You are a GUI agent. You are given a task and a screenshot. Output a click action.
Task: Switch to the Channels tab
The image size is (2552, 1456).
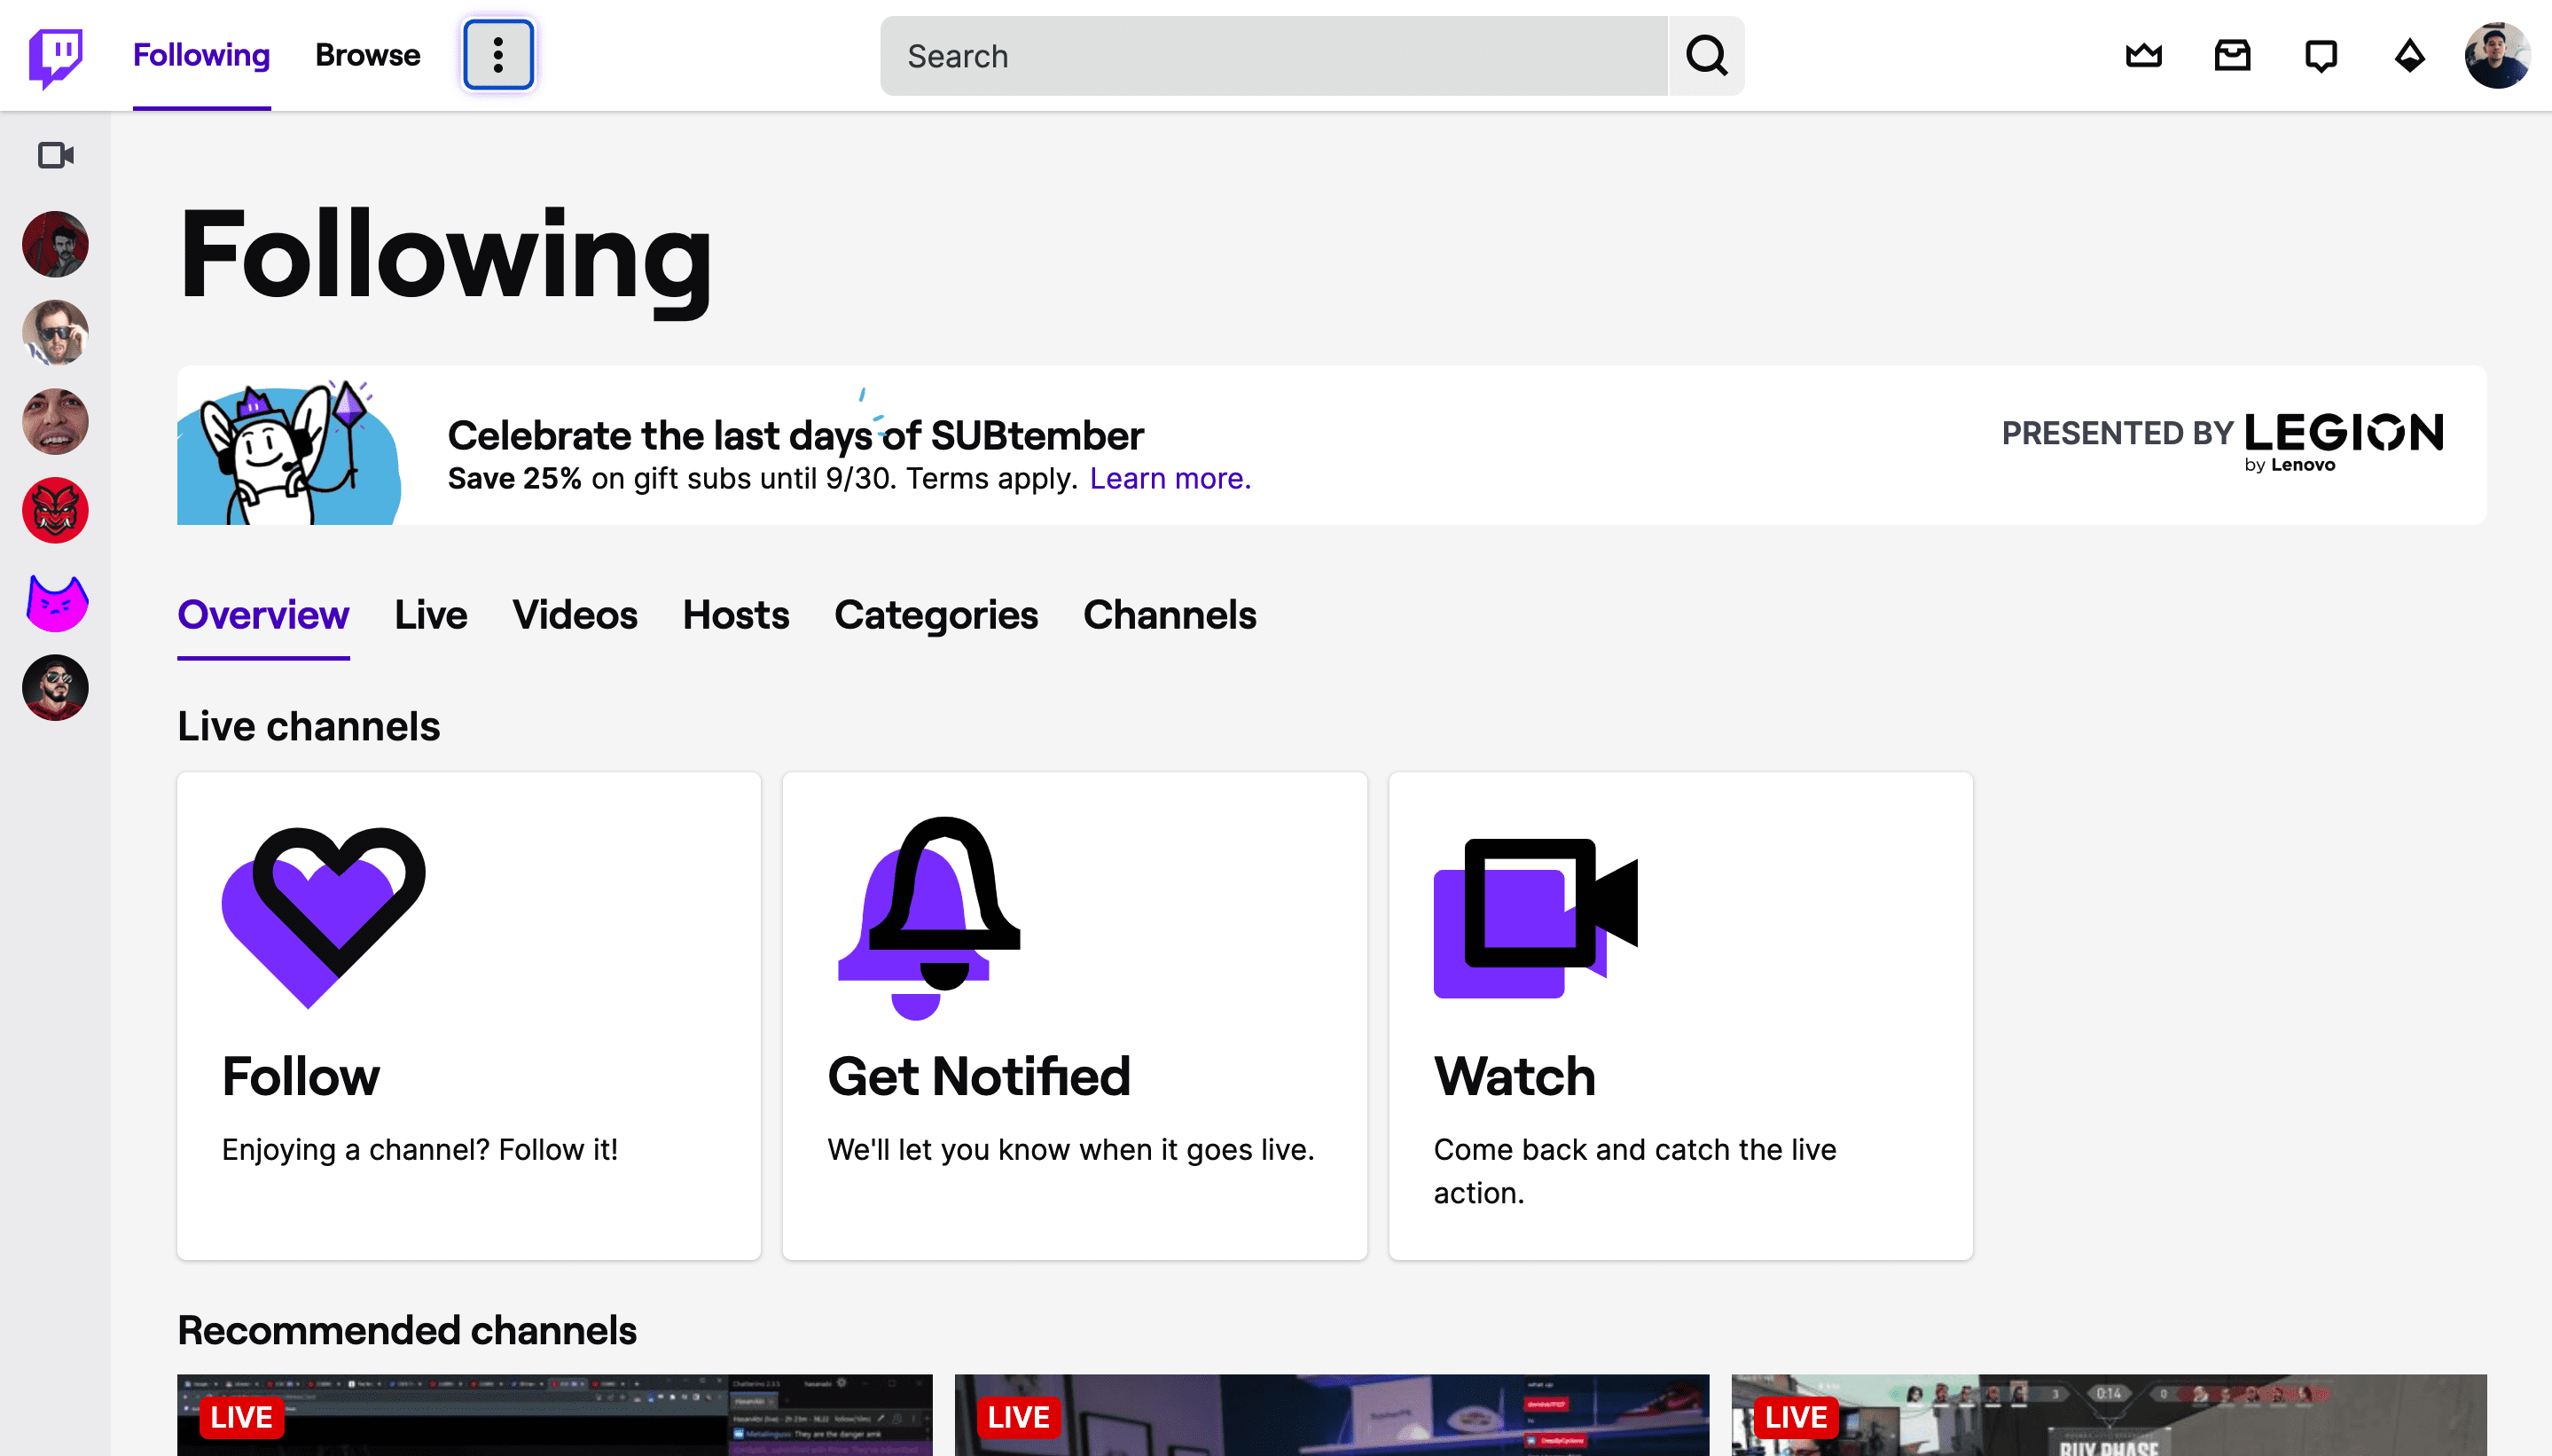(1169, 615)
